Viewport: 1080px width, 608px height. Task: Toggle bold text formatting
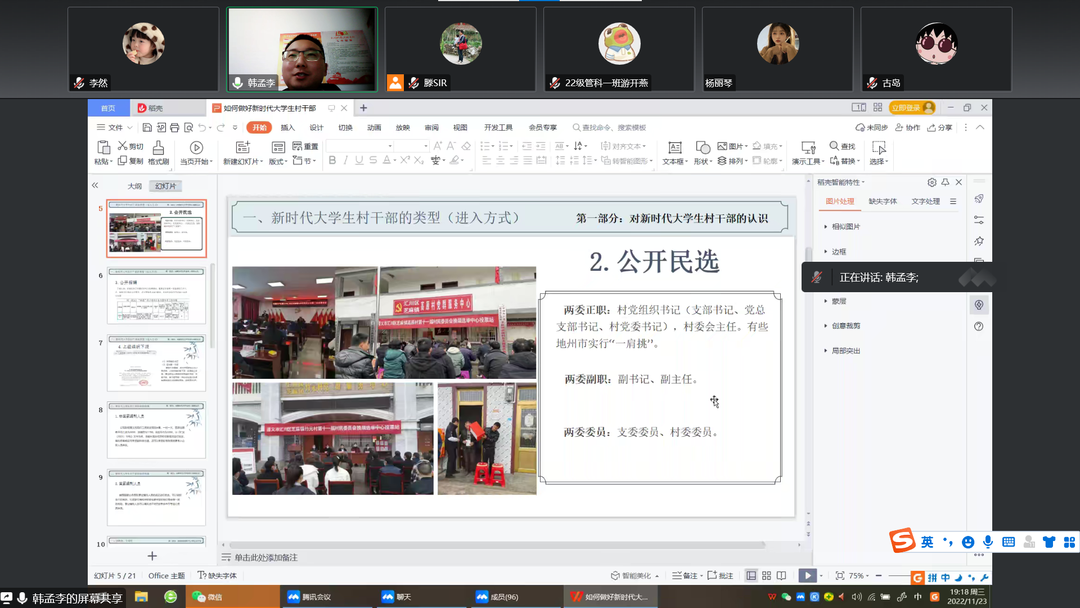tap(332, 161)
